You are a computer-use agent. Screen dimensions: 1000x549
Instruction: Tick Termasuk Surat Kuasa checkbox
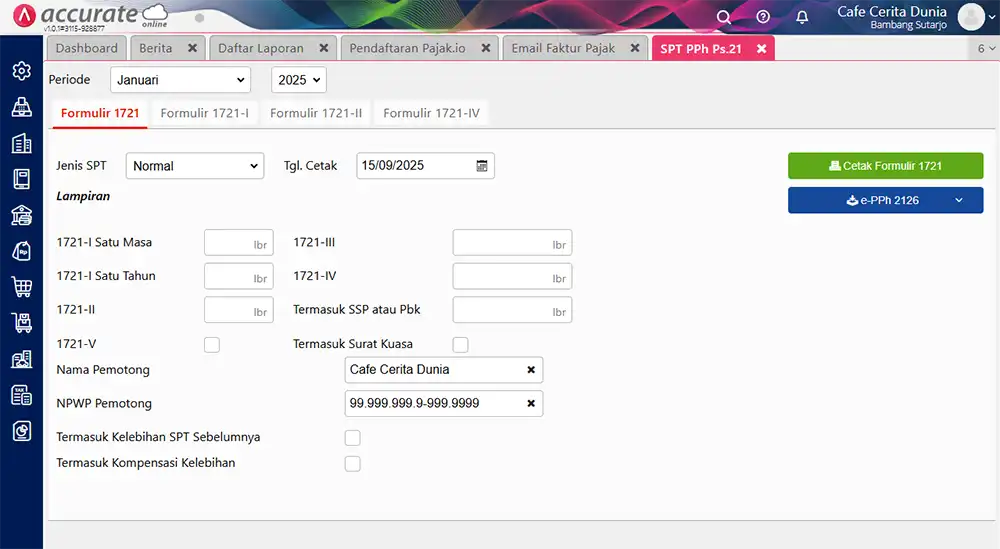(460, 345)
